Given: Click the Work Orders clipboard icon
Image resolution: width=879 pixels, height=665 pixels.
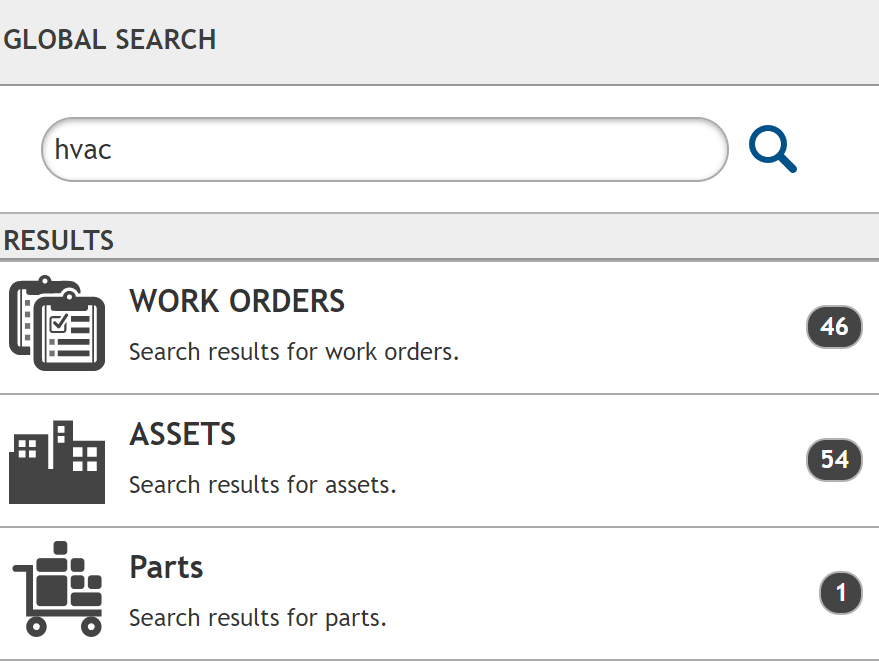Looking at the screenshot, I should pyautogui.click(x=57, y=323).
